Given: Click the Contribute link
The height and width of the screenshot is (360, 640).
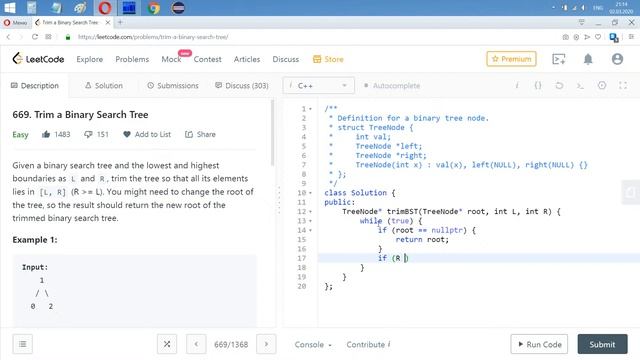Looking at the screenshot, I should [x=368, y=344].
